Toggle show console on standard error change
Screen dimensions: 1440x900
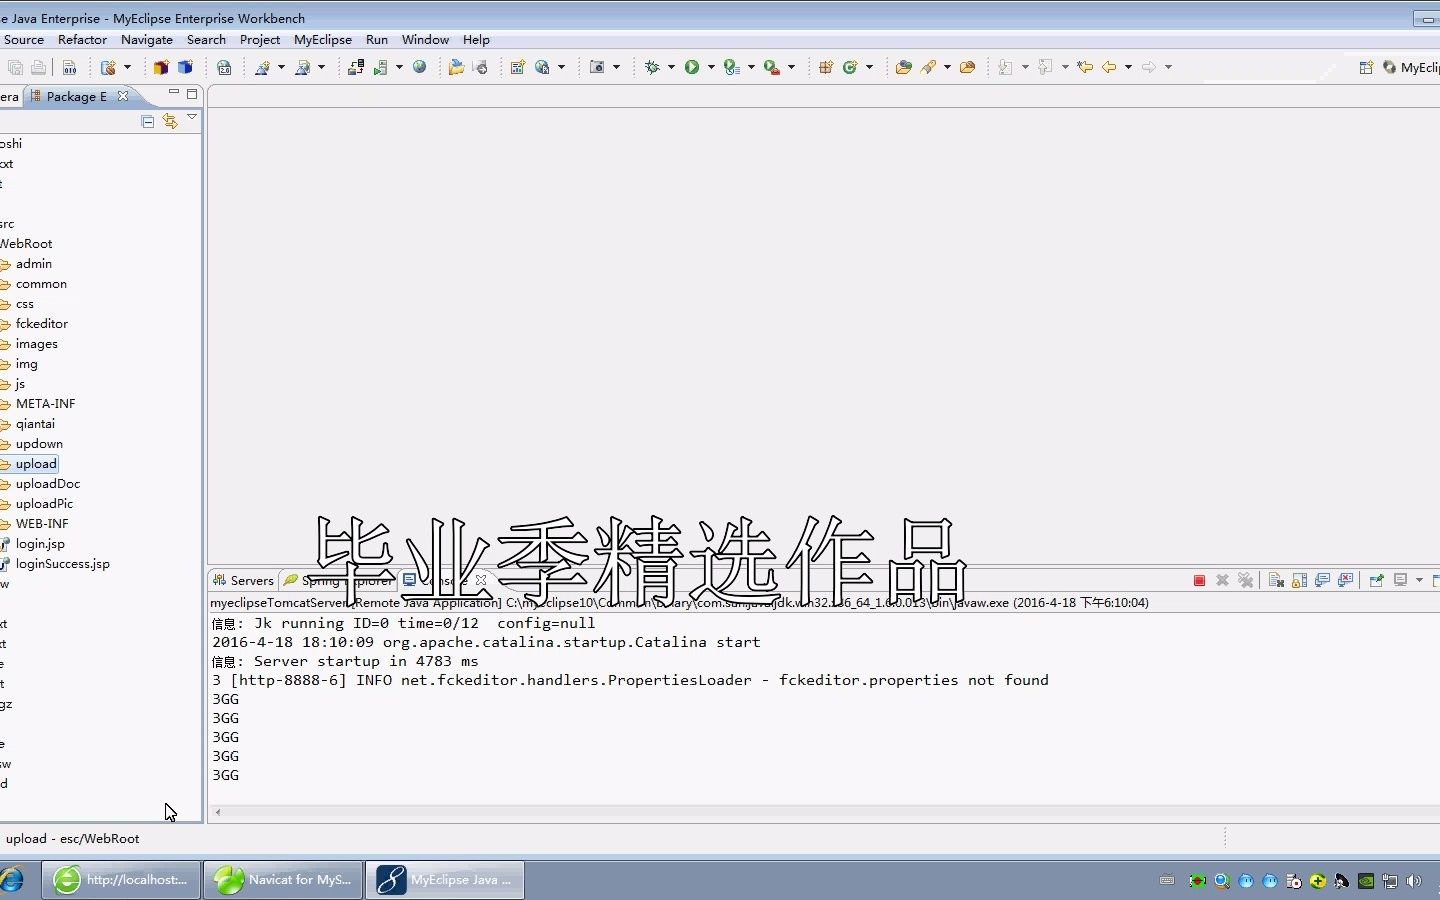[x=1345, y=580]
